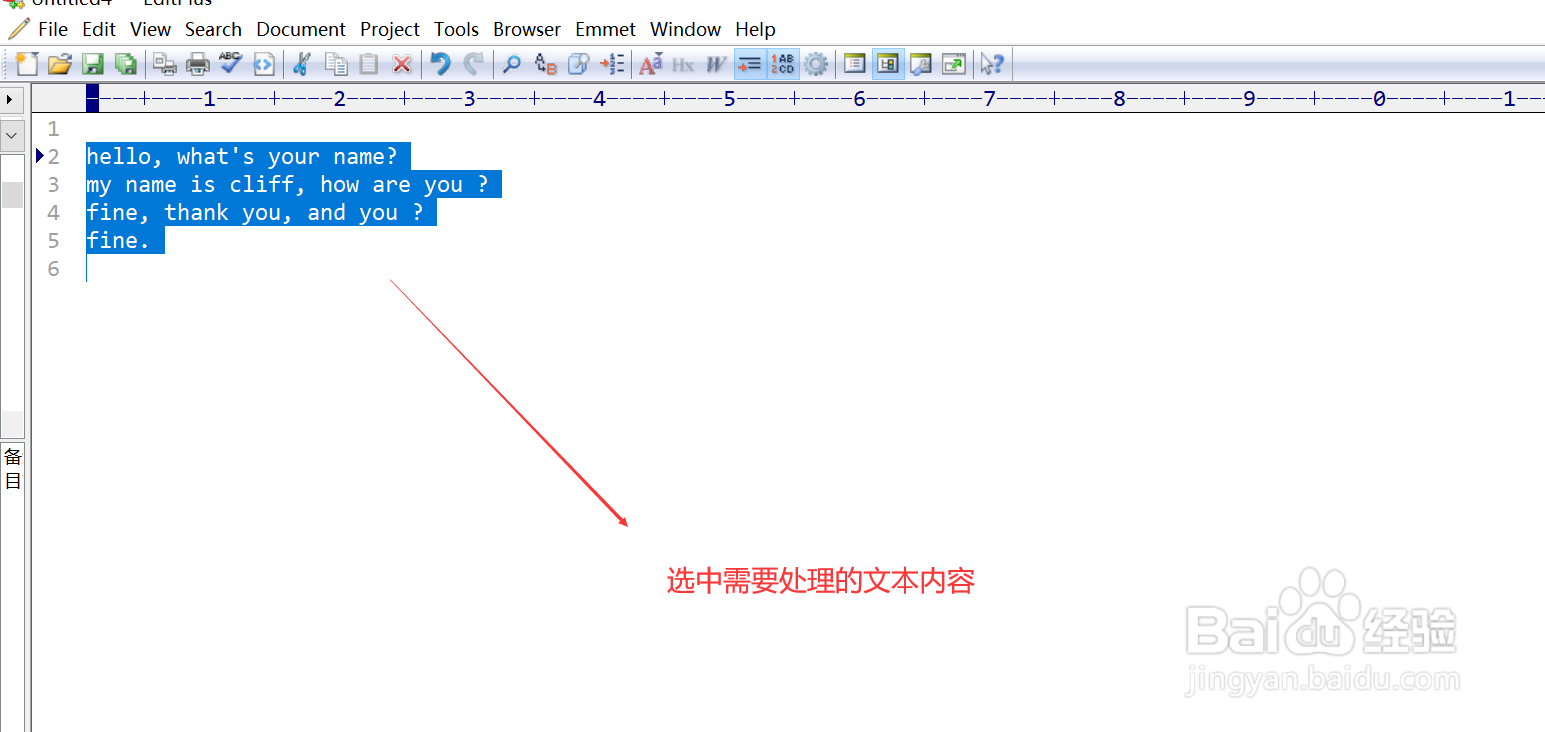1545x732 pixels.
Task: Toggle word wrap with the W icon
Action: [714, 63]
